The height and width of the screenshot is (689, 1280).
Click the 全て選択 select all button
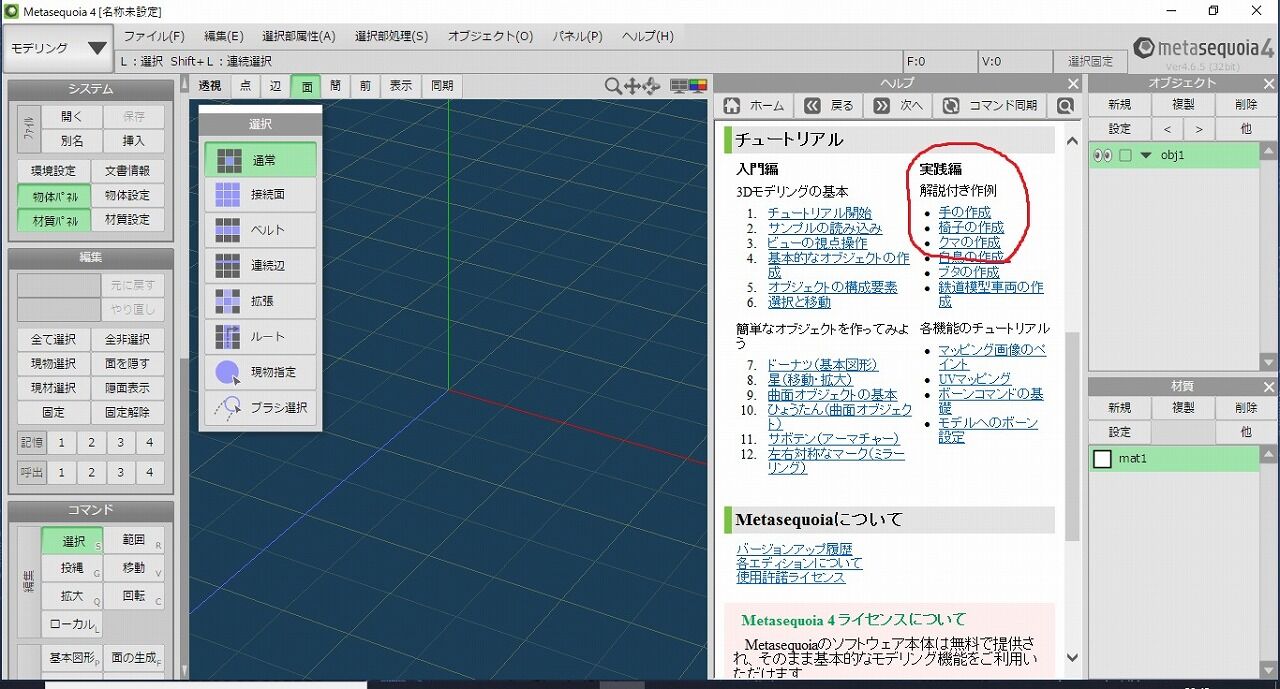click(54, 339)
